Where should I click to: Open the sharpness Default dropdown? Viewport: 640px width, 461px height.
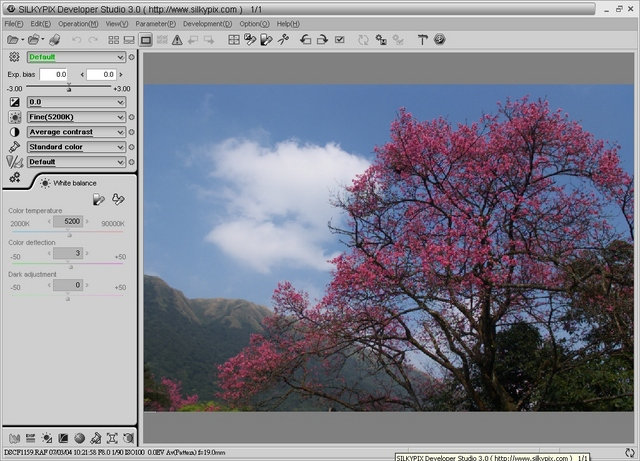coord(76,162)
